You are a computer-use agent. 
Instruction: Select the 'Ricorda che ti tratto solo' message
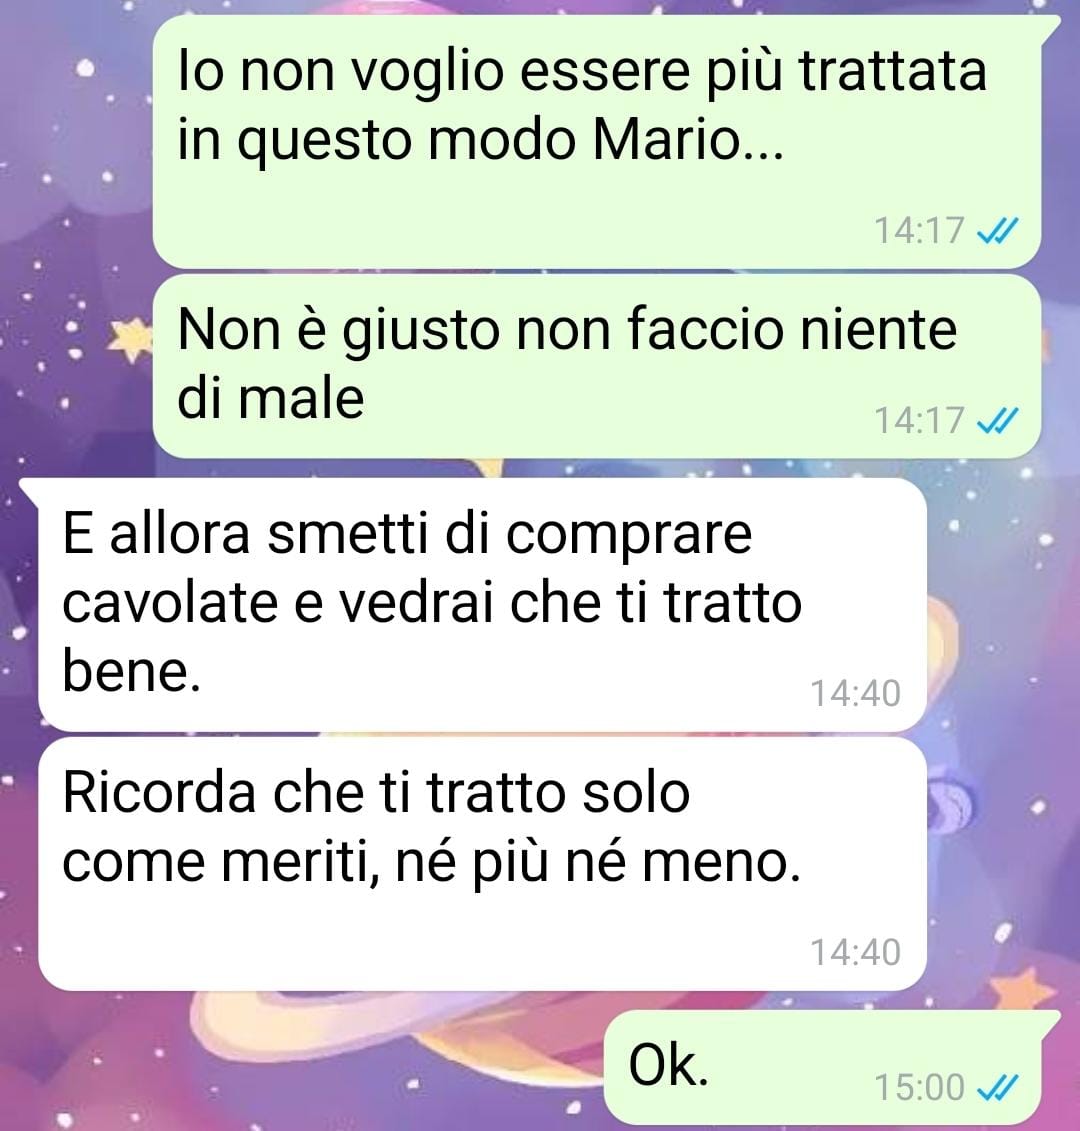(x=482, y=863)
